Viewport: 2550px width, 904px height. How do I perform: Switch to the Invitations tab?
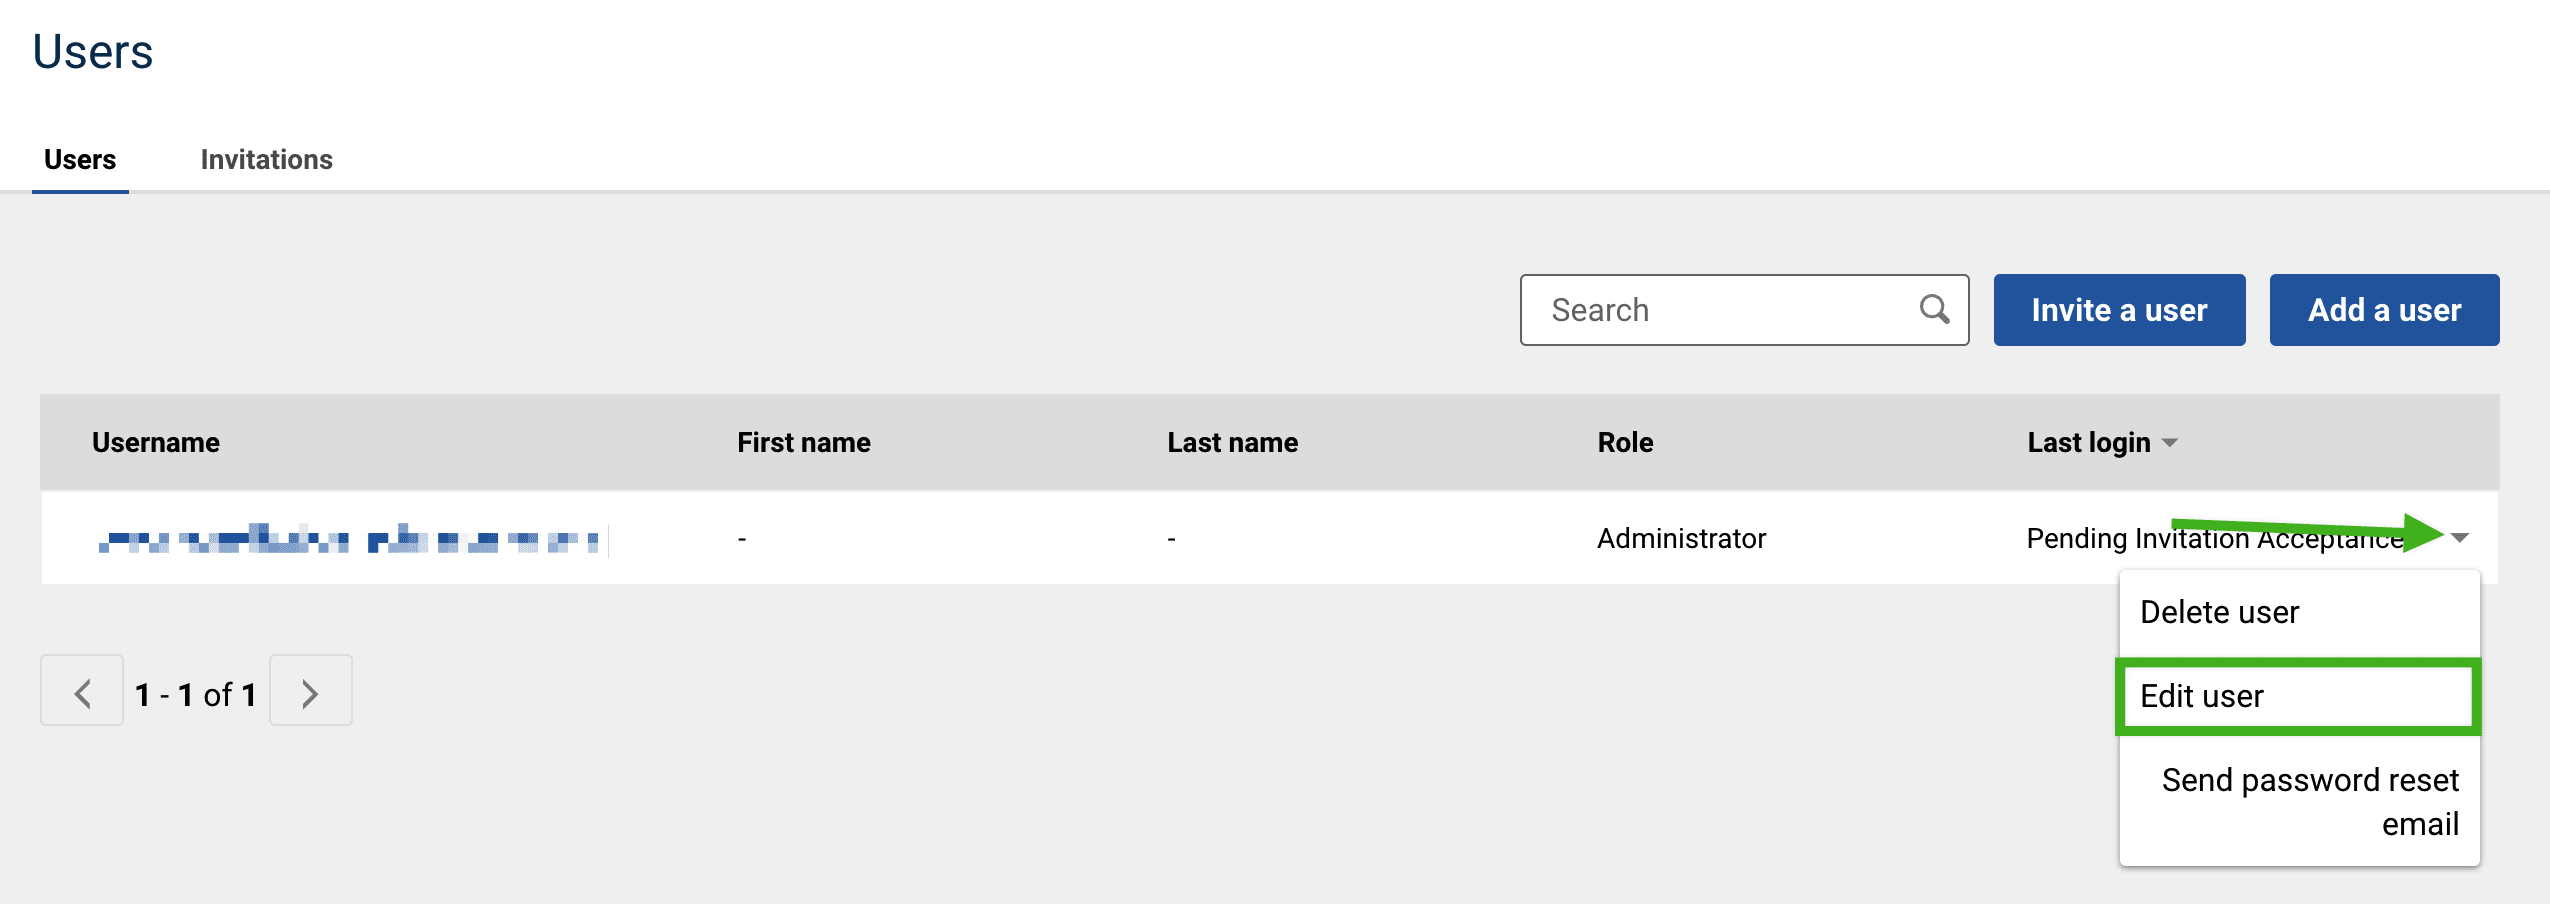point(266,160)
